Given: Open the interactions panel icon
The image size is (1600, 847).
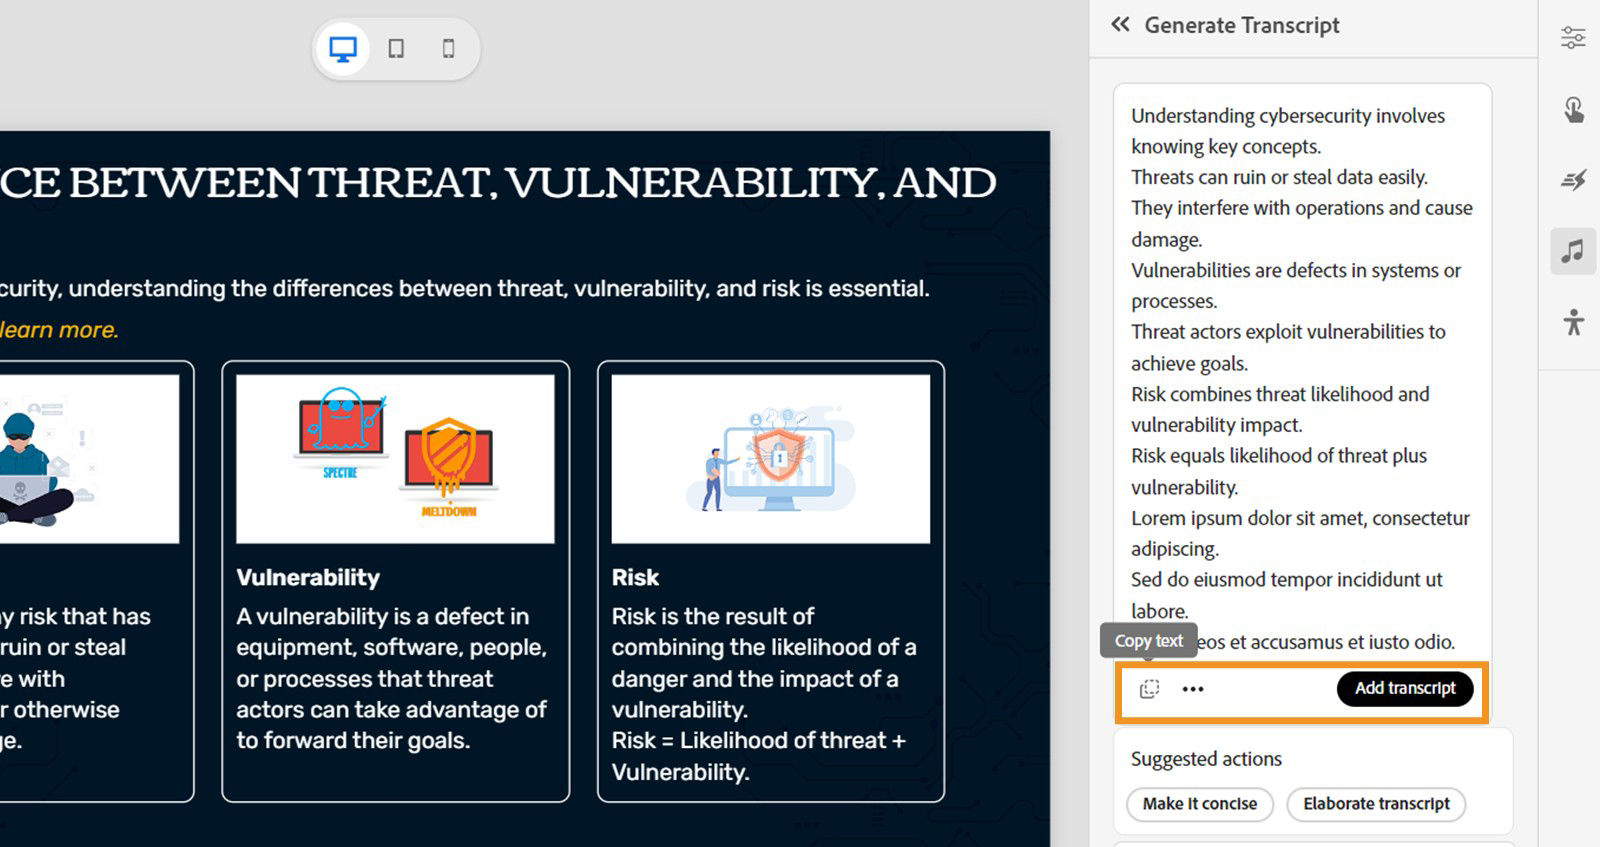Looking at the screenshot, I should [1573, 109].
